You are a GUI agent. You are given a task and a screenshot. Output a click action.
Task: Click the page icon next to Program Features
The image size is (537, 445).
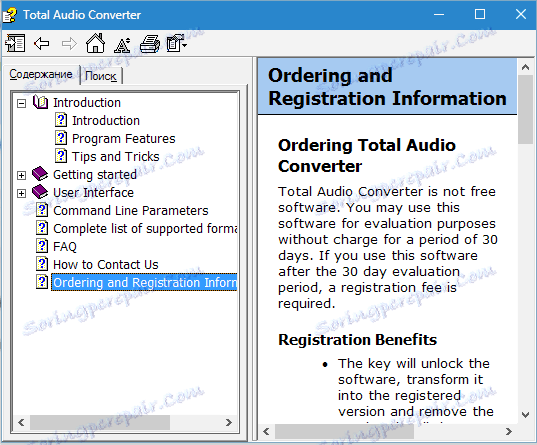pos(61,138)
